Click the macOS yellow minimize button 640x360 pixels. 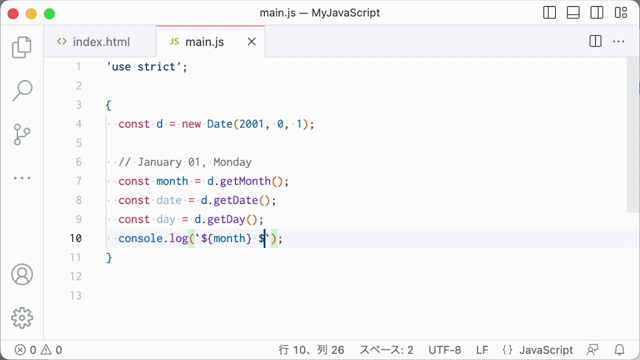[x=31, y=13]
